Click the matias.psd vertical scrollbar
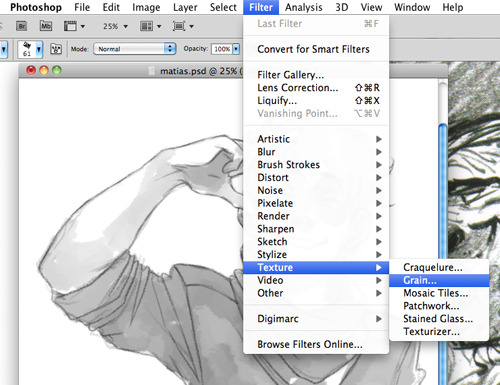Viewport: 500px width, 385px height. coord(443,232)
